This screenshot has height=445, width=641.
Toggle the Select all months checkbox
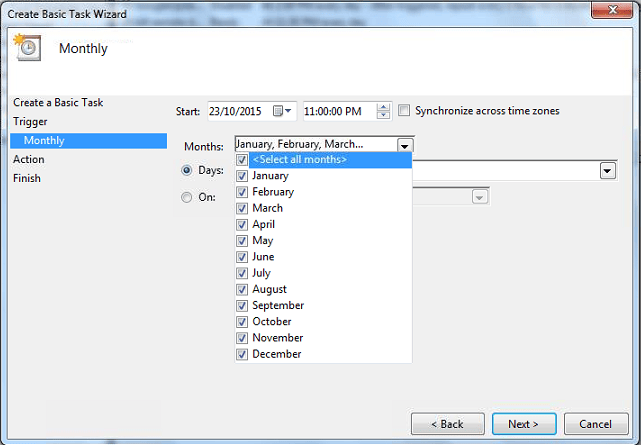[242, 160]
